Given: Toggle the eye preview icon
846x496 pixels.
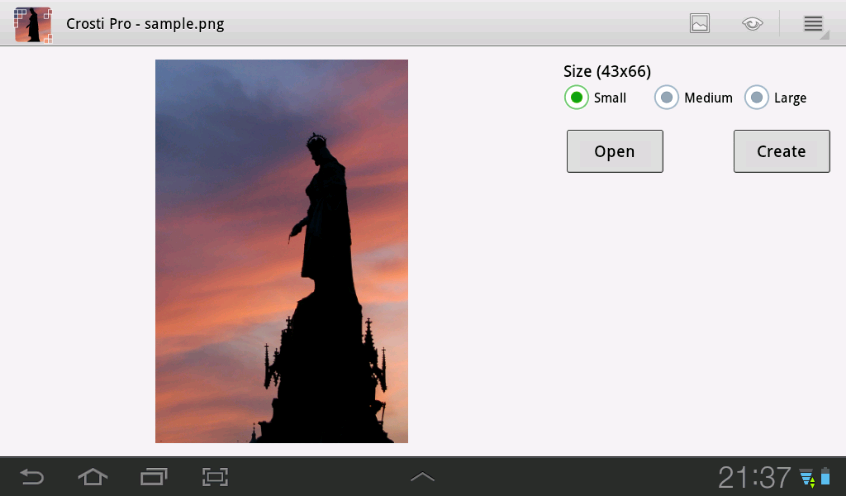Looking at the screenshot, I should [752, 24].
